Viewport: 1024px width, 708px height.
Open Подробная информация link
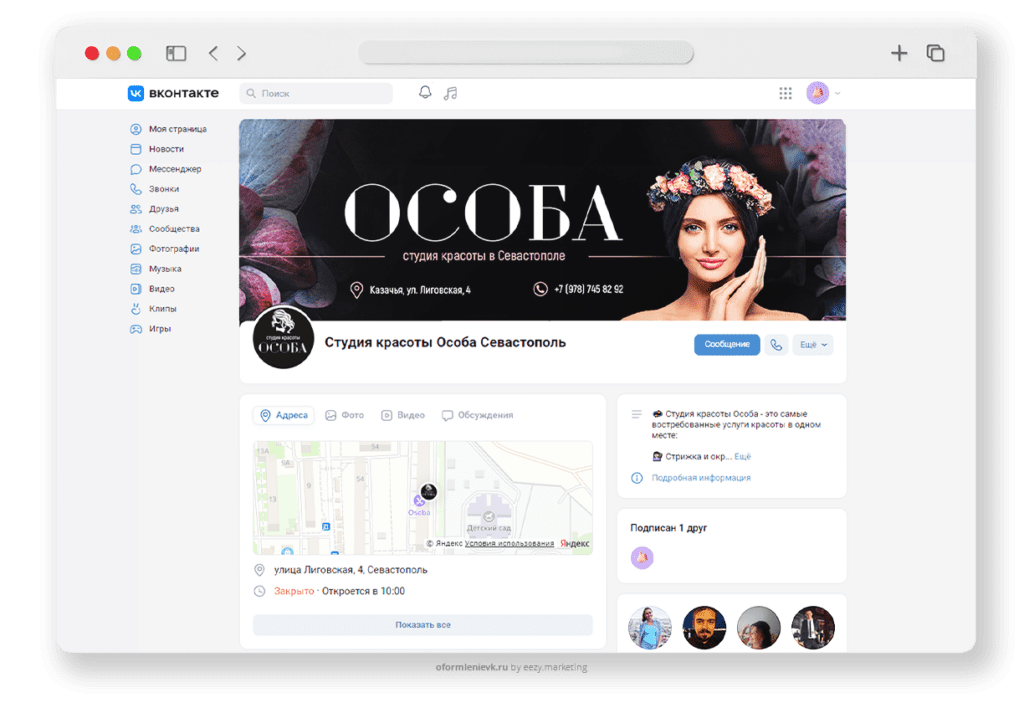point(701,478)
